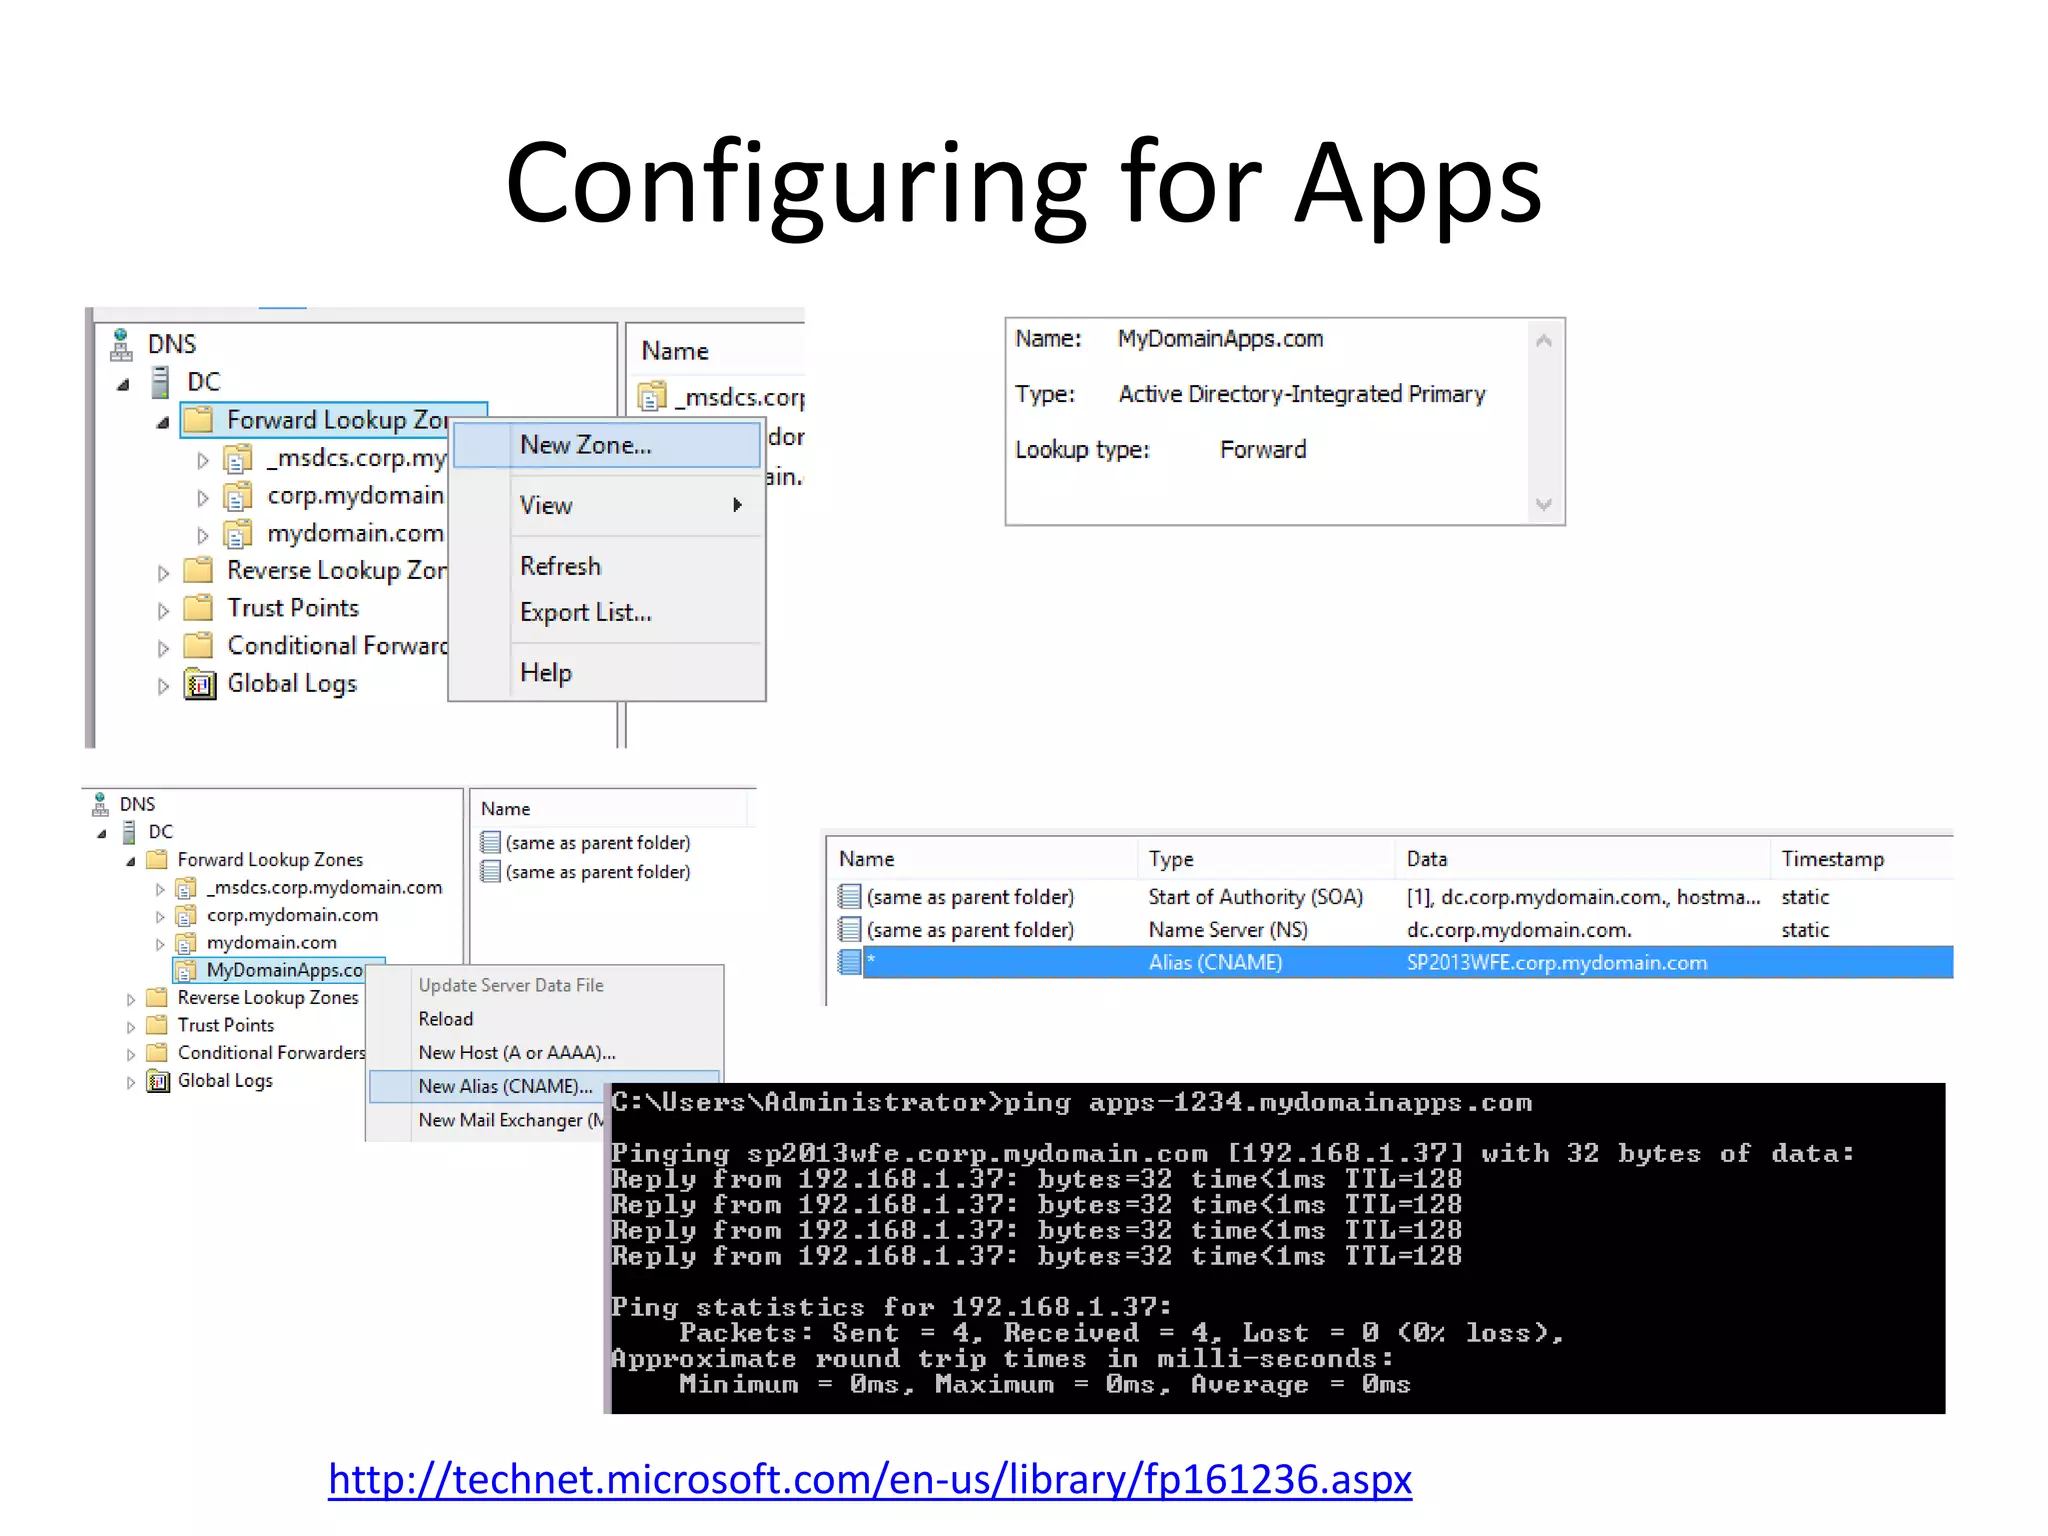Open the technet.microsoft.com link
This screenshot has height=1536, width=2048.
tap(870, 1479)
